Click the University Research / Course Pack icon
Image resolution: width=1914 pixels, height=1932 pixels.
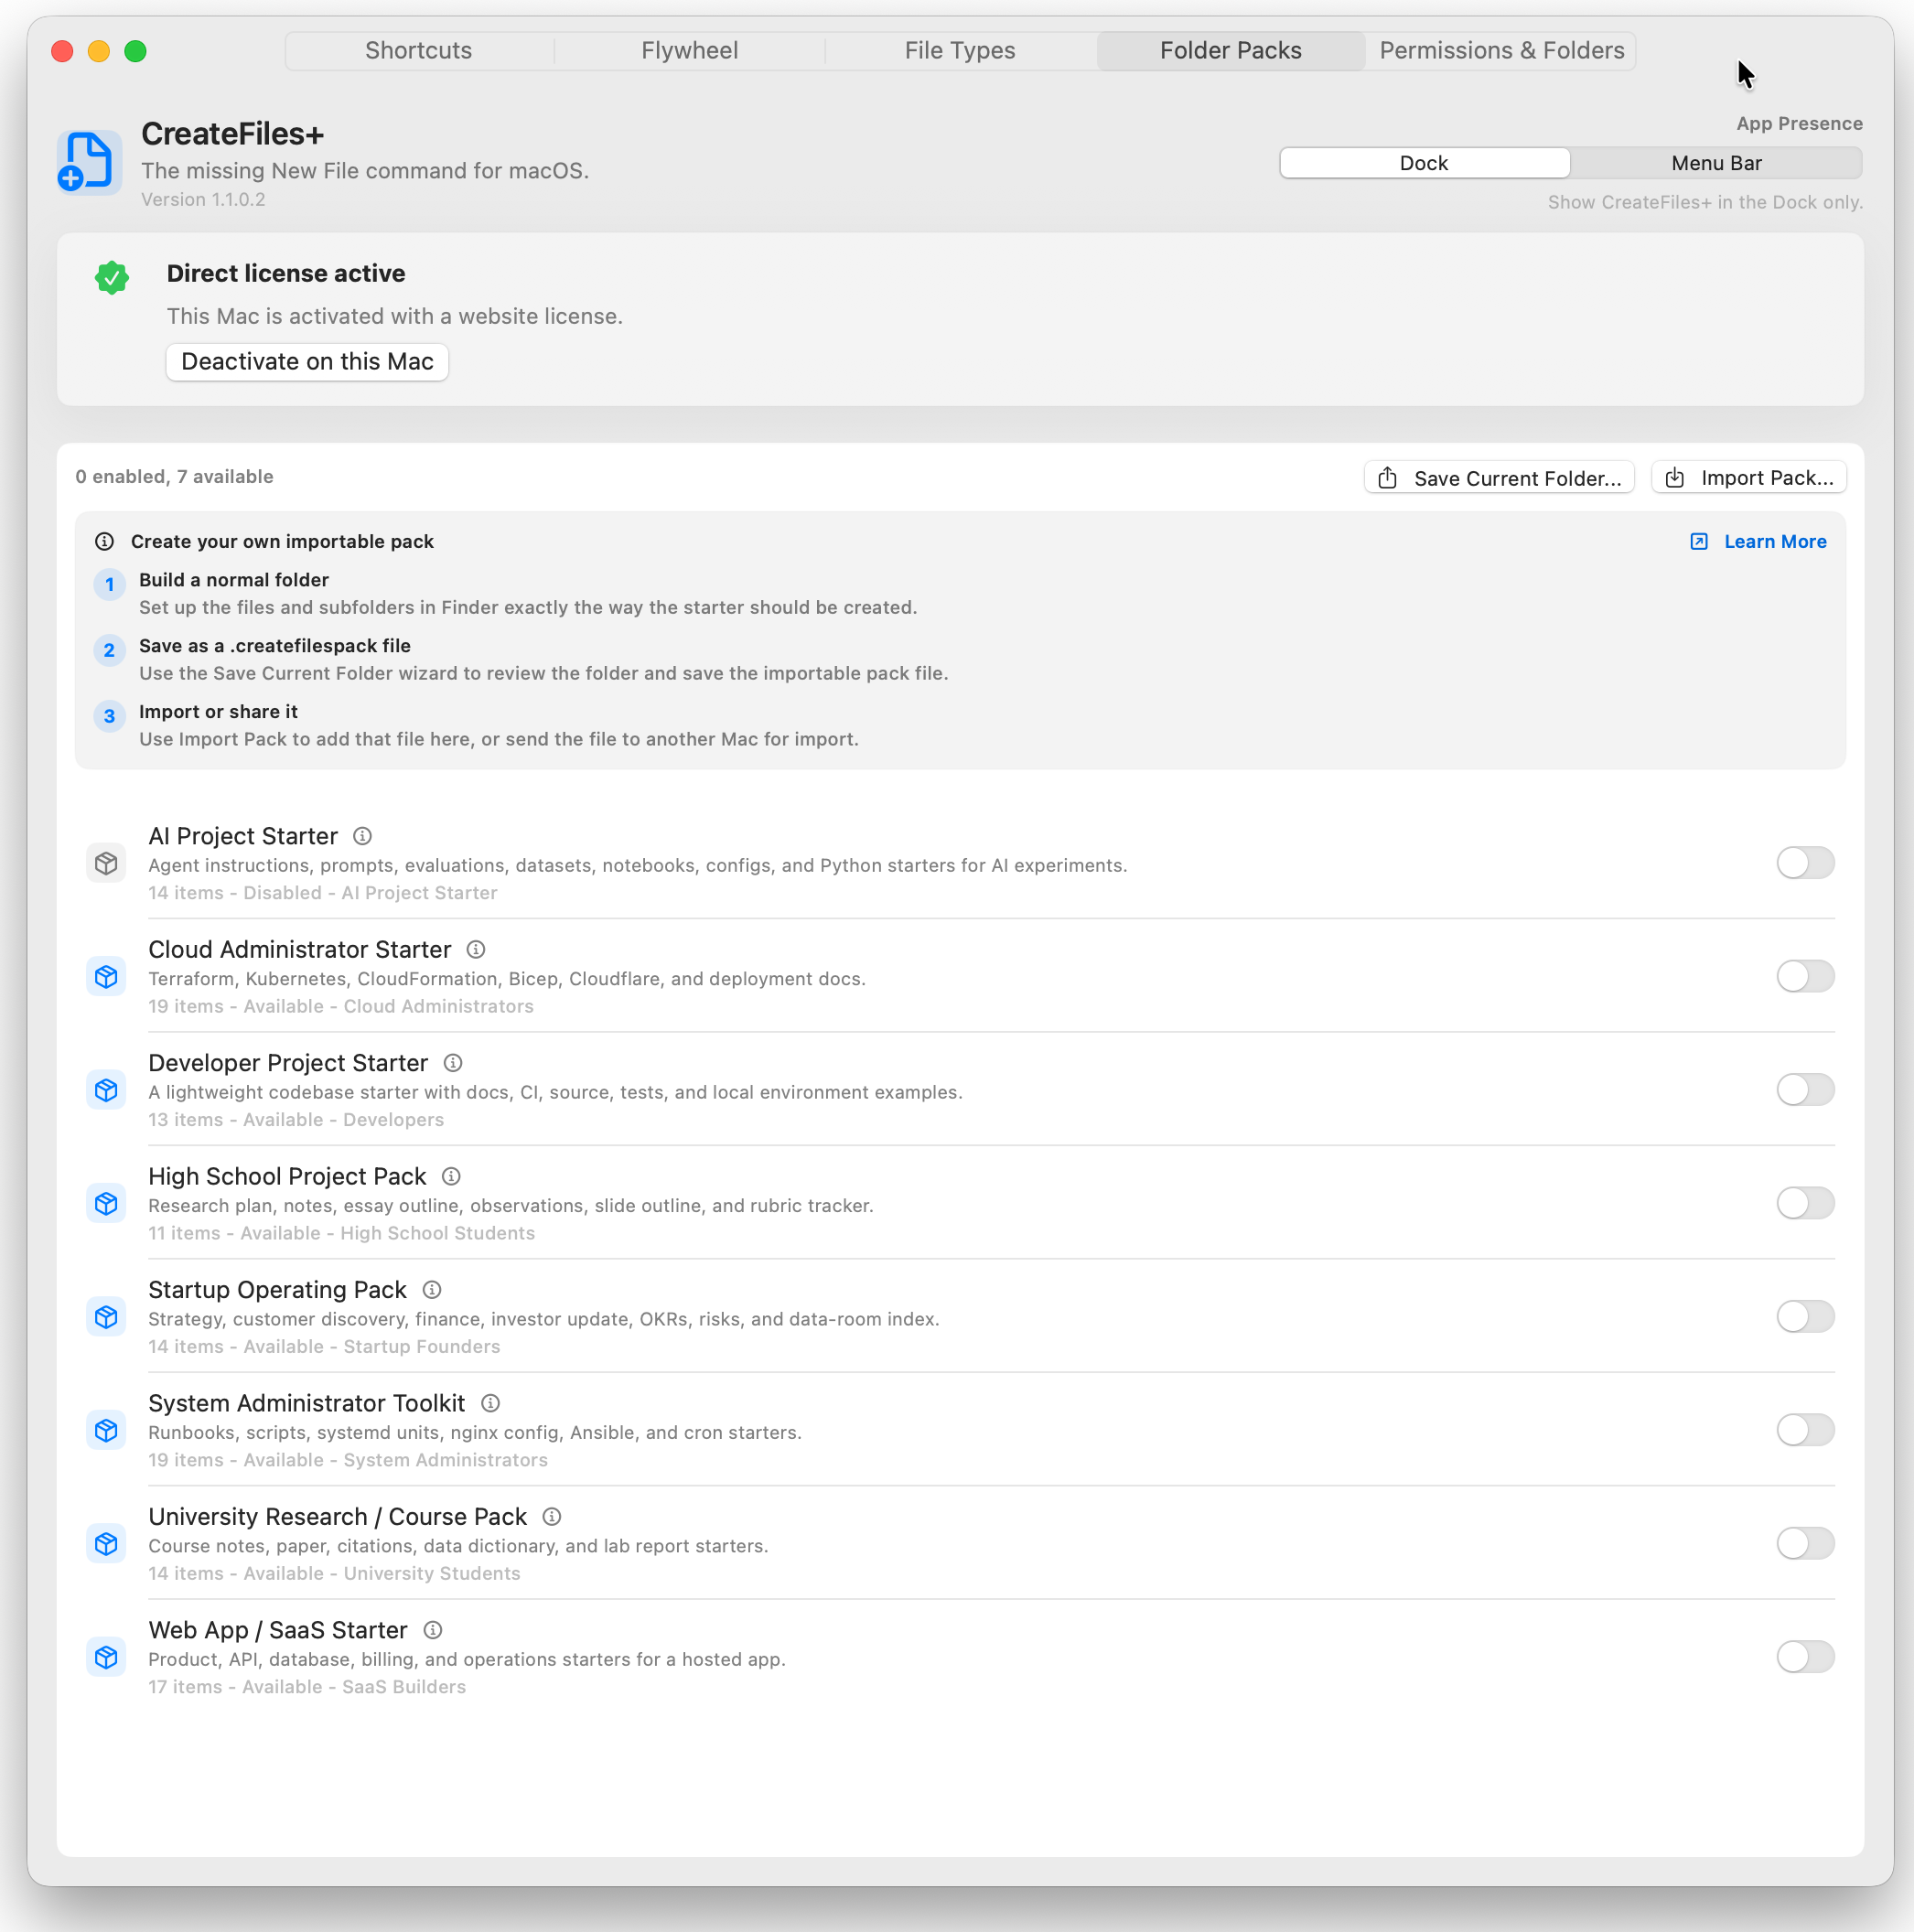(x=106, y=1544)
